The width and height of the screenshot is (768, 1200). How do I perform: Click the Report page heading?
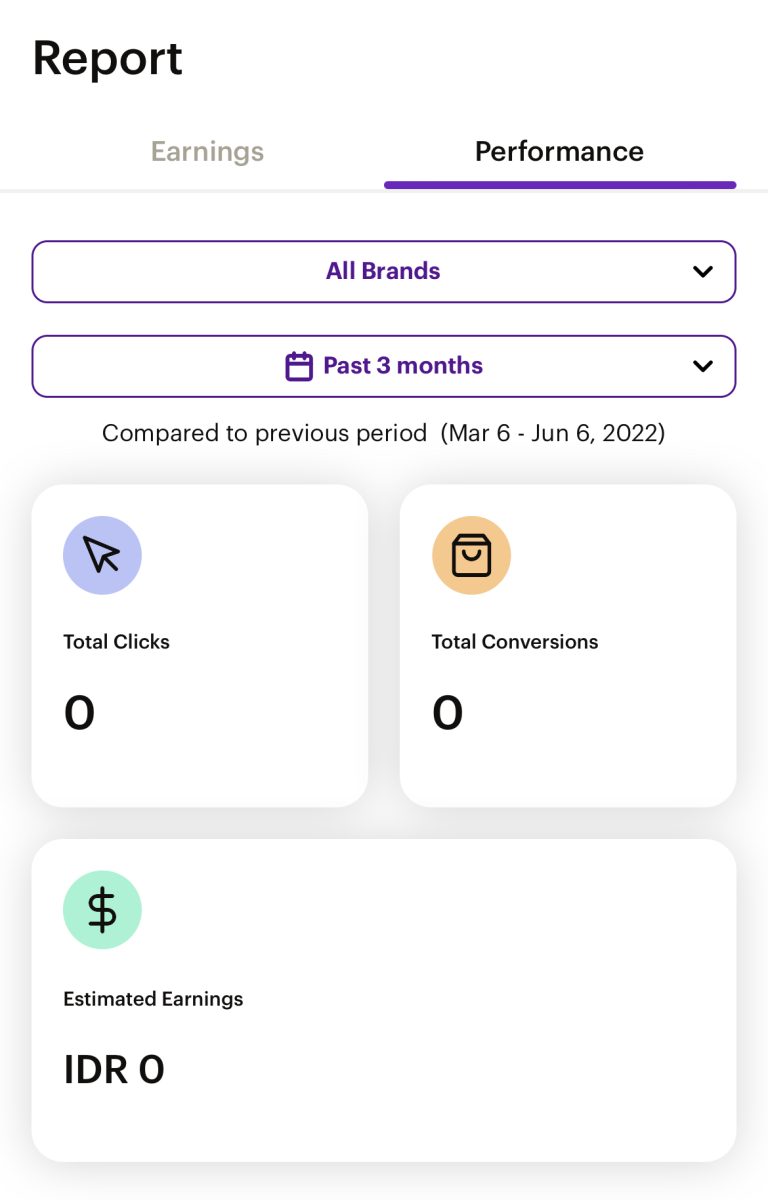107,58
